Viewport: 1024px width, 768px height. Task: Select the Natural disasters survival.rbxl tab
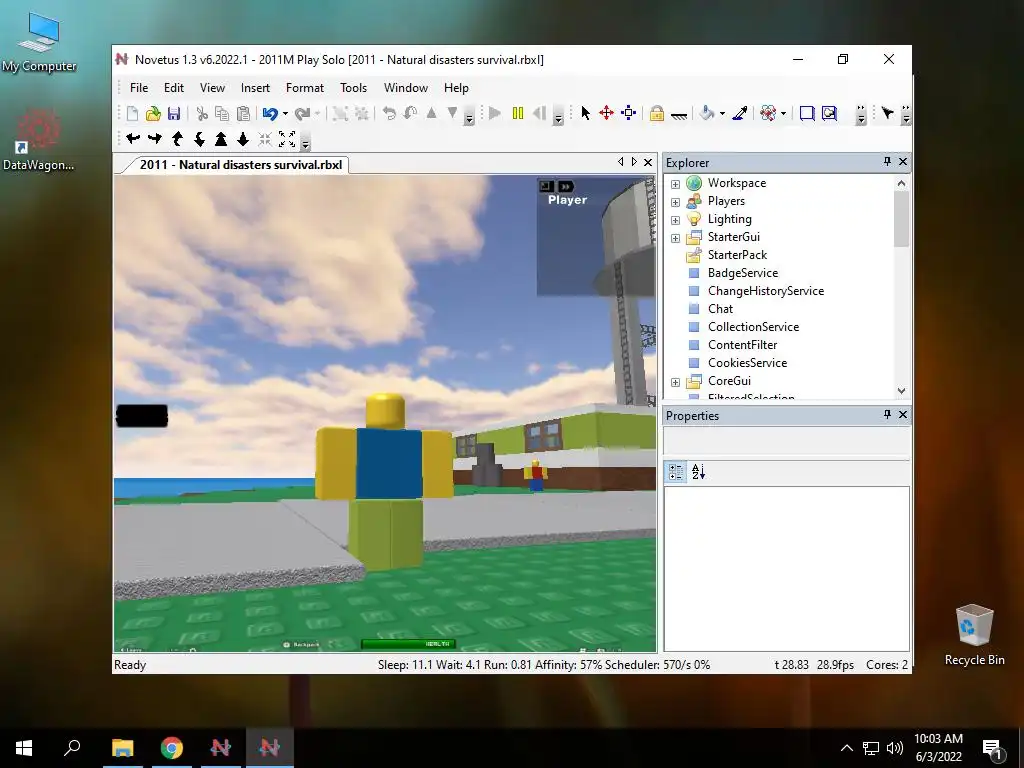coord(240,165)
